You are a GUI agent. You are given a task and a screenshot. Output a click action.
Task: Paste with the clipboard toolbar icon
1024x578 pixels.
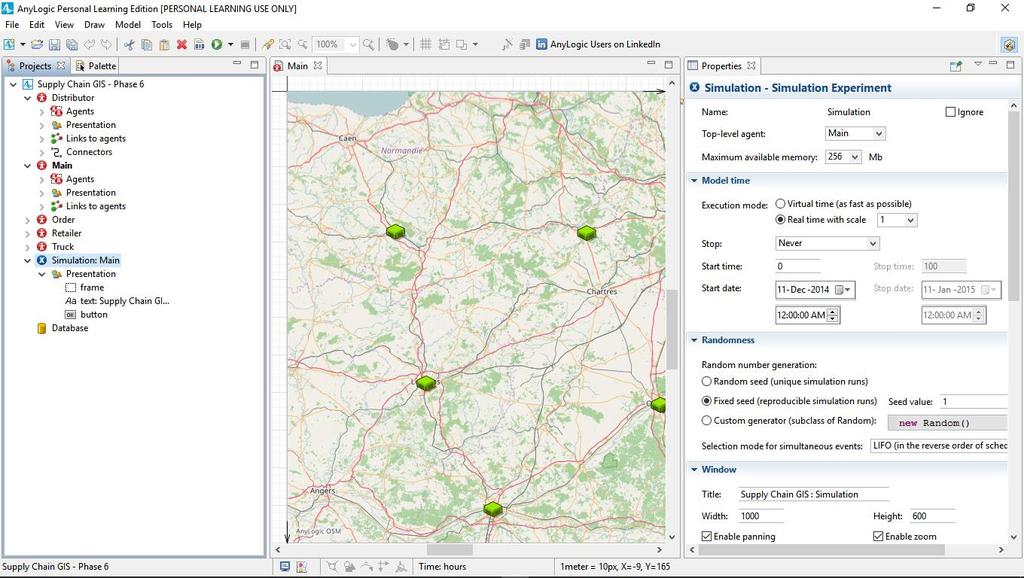(x=165, y=44)
